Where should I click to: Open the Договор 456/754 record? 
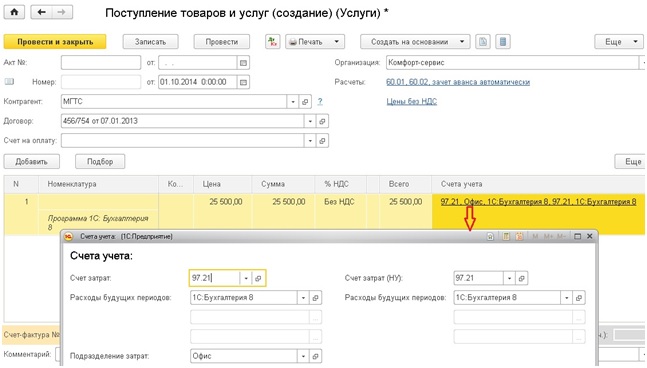[322, 121]
